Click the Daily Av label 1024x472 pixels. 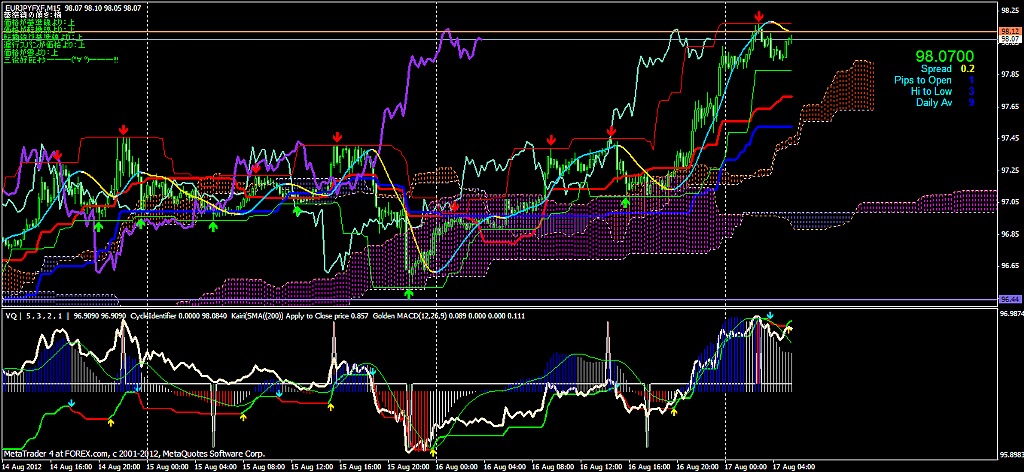point(933,102)
